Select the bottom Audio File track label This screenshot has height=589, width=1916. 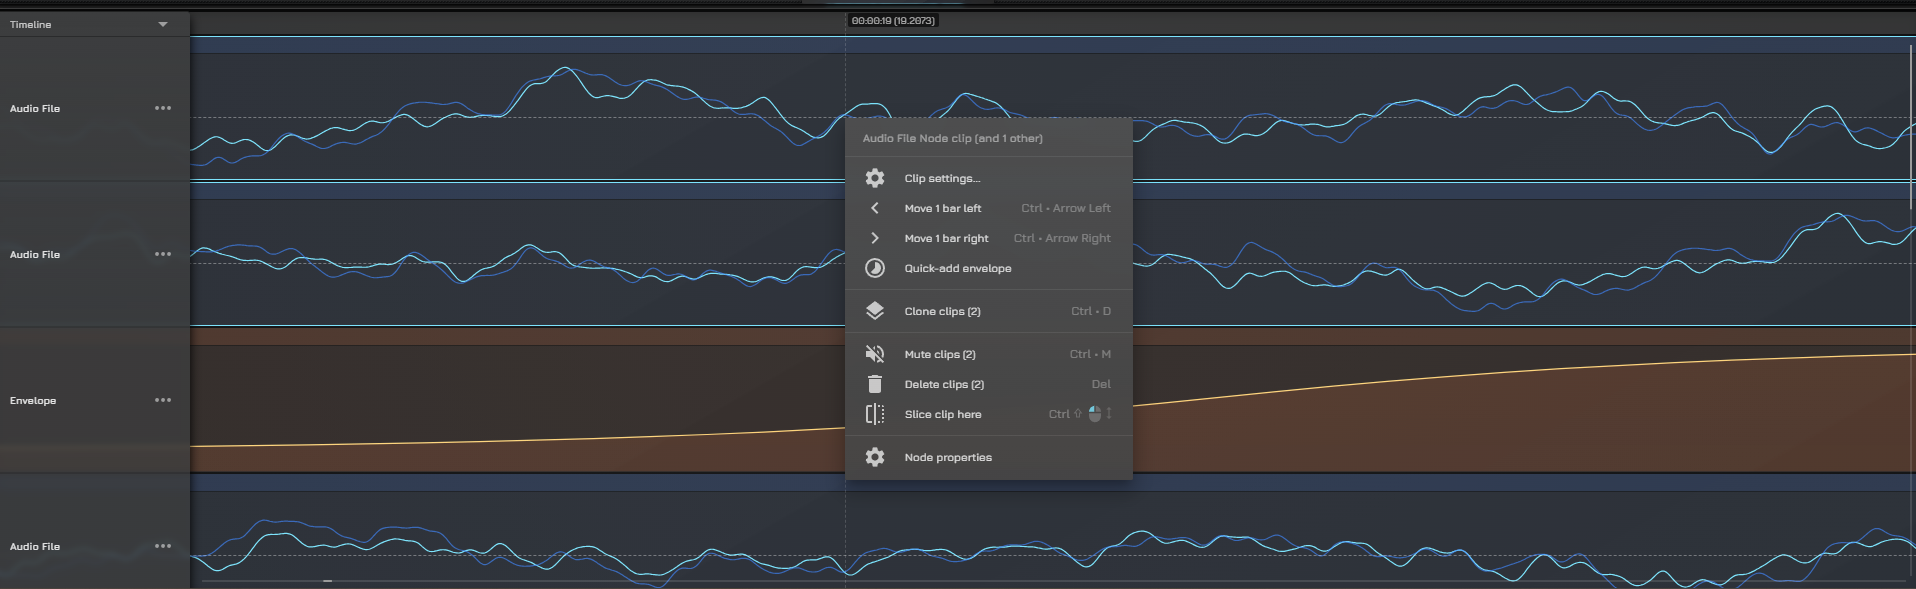pos(35,546)
